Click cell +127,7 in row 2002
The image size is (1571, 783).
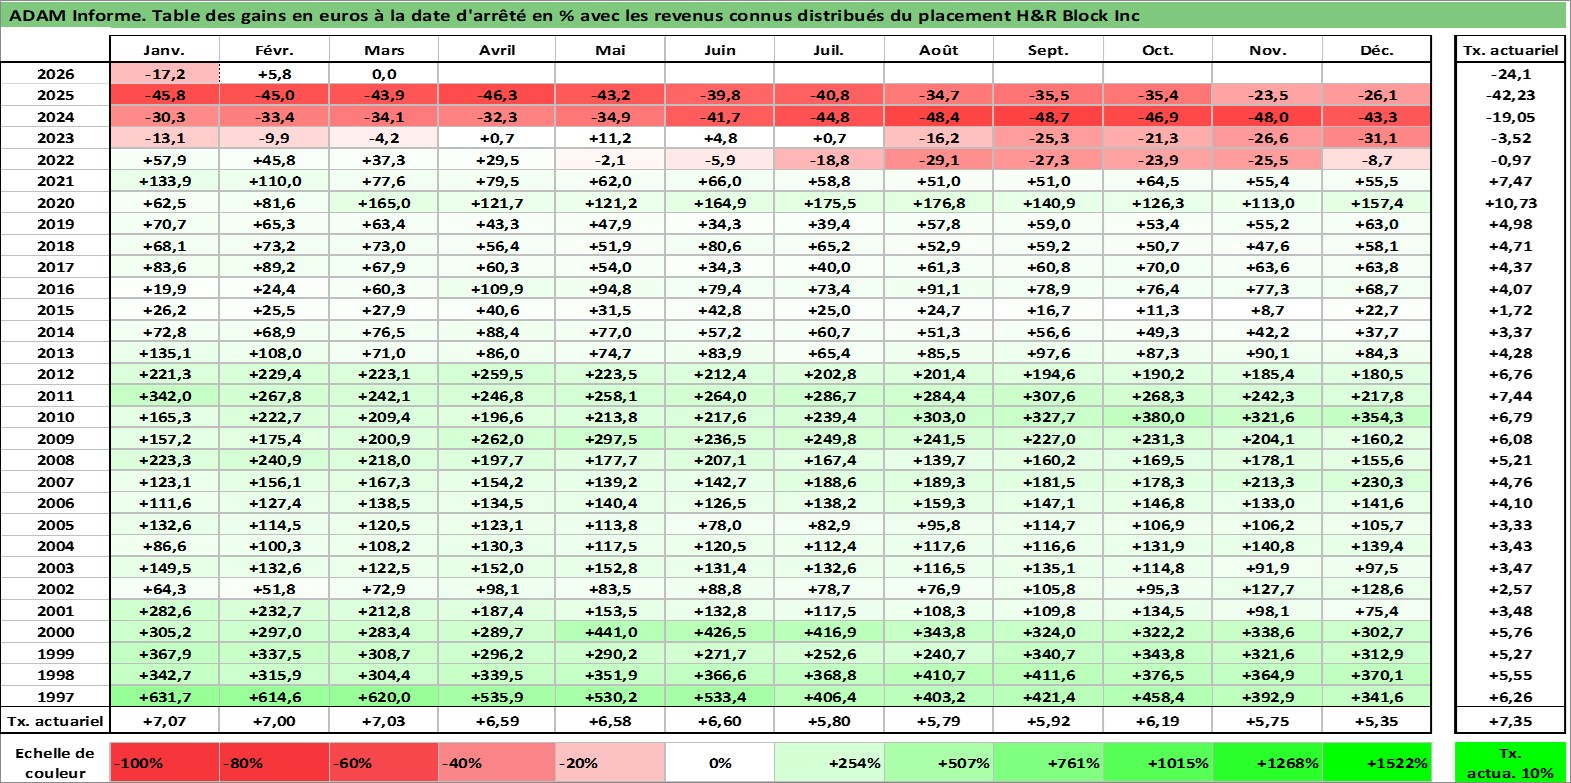point(1267,589)
